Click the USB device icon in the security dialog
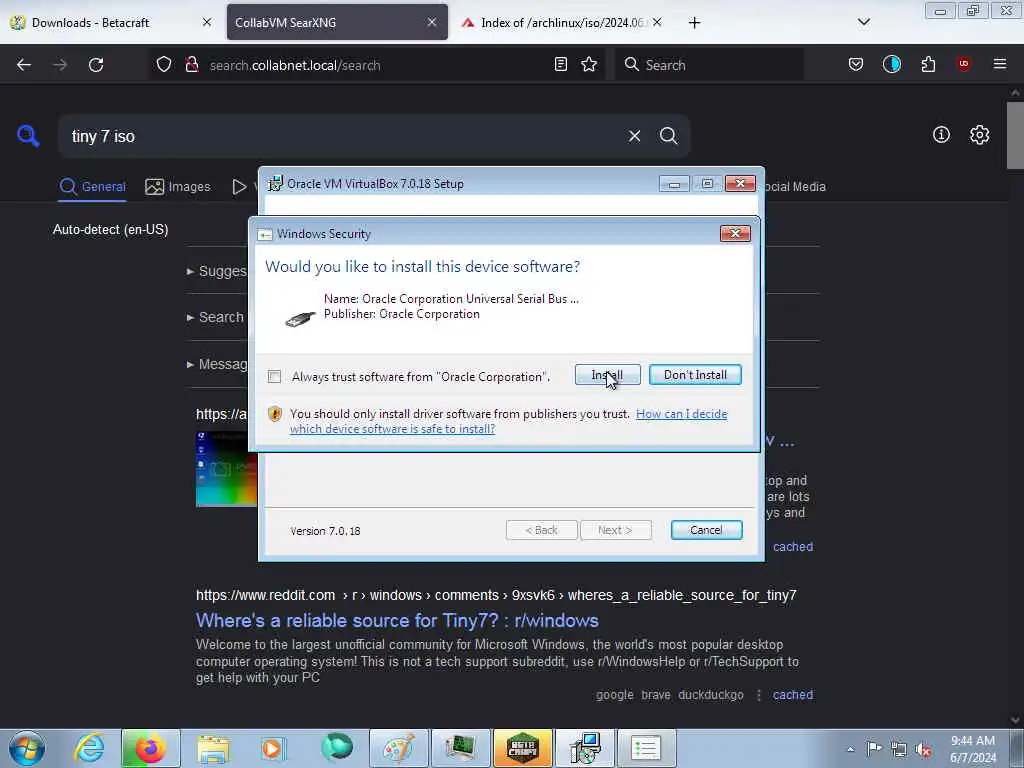 coord(300,318)
